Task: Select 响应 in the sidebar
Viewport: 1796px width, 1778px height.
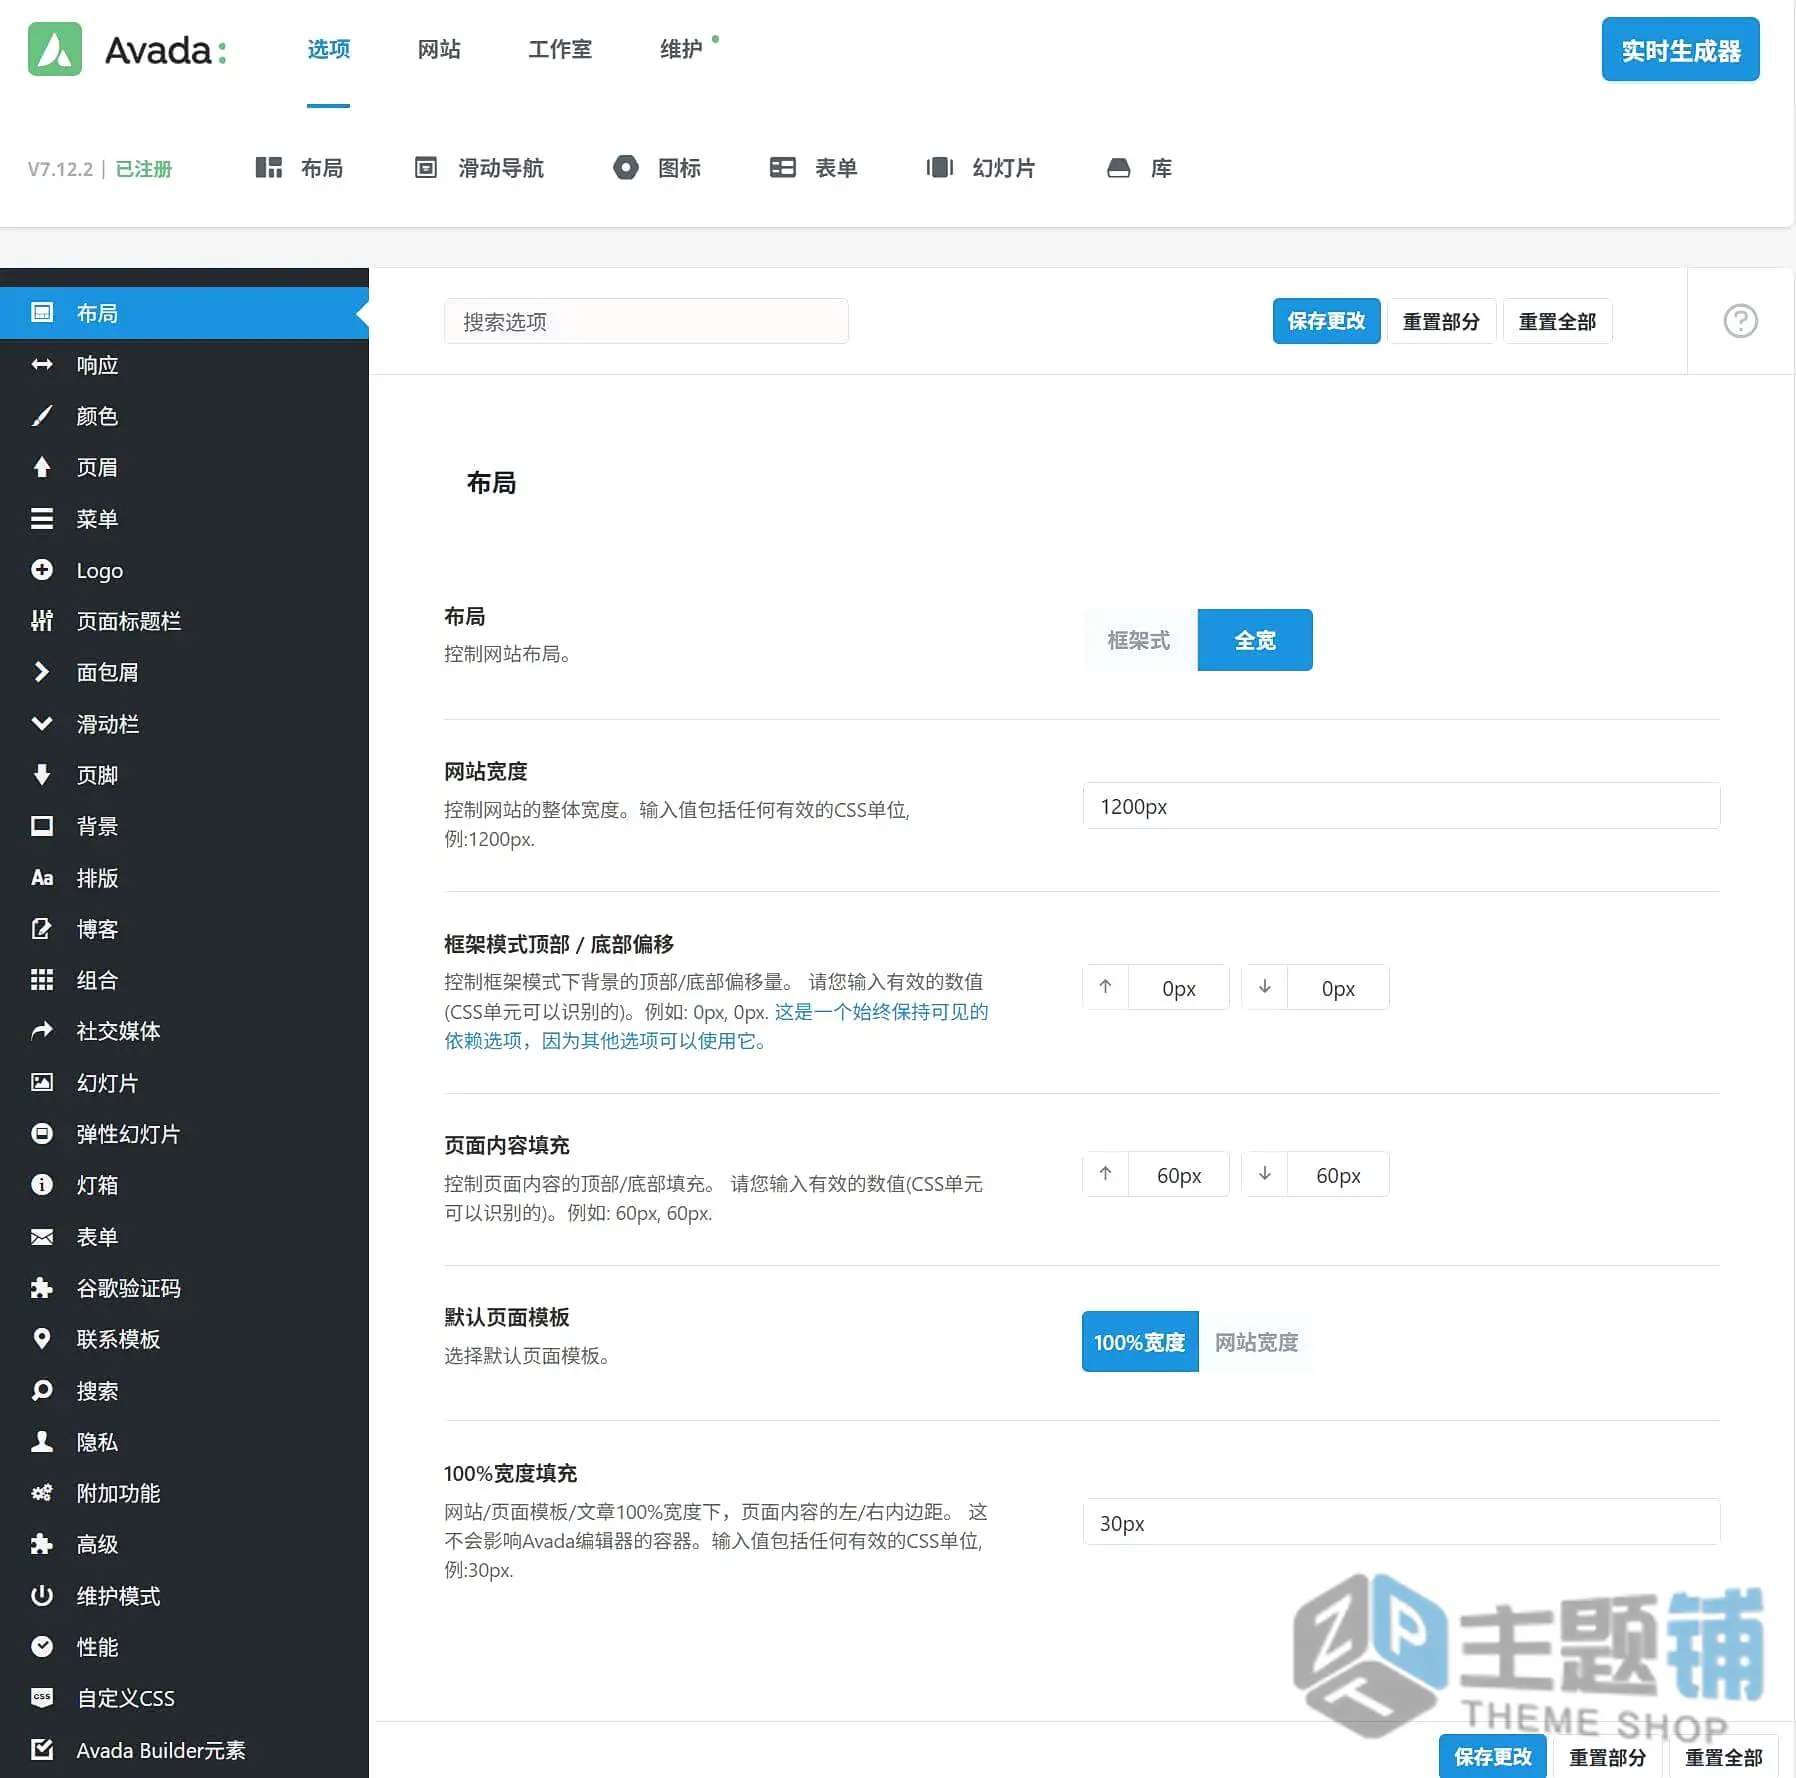Action: click(184, 365)
